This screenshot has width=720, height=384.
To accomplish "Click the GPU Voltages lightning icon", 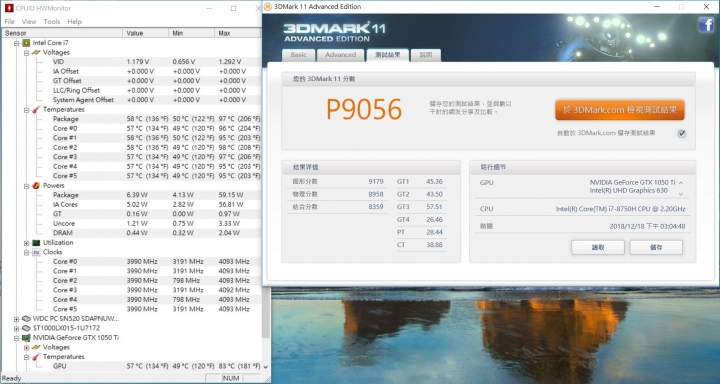I will coord(36,347).
